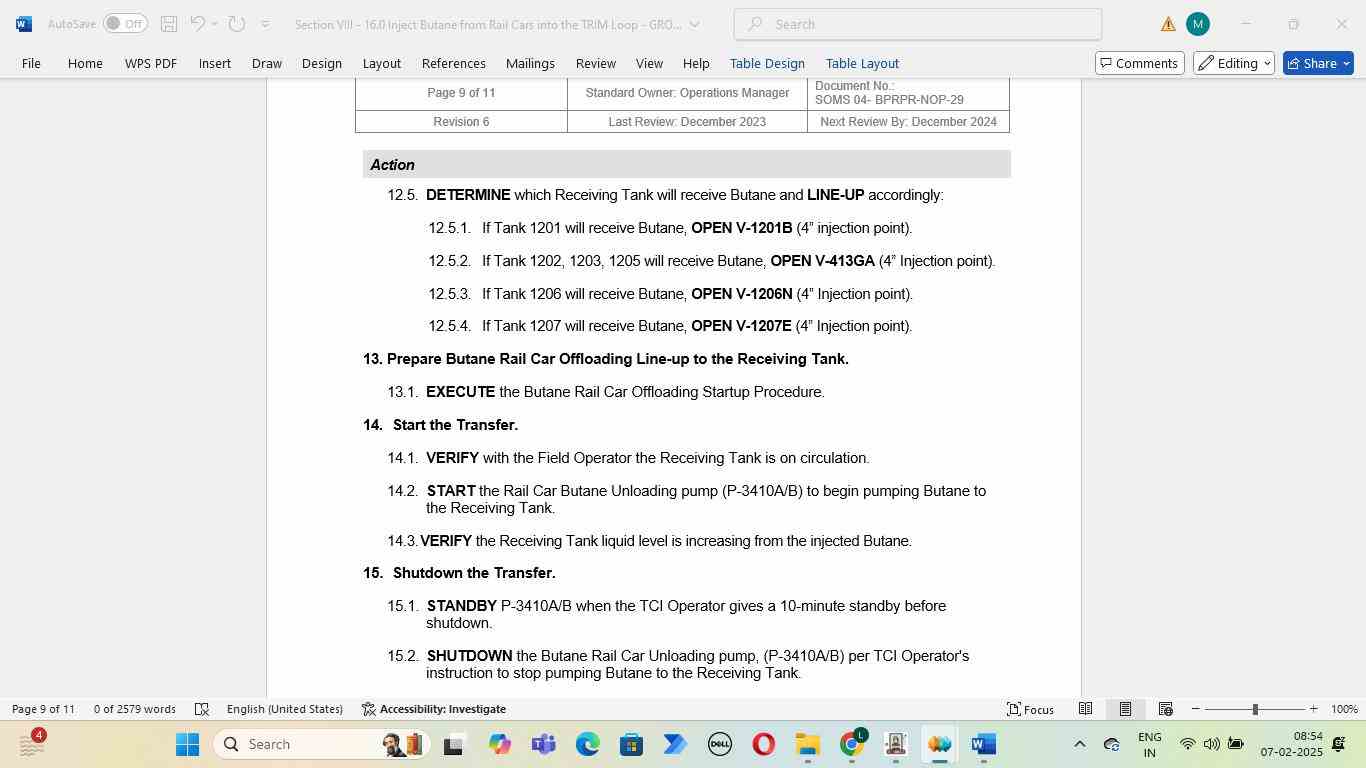Image resolution: width=1366 pixels, height=768 pixels.
Task: Open Microsoft Store from taskbar
Action: (x=631, y=744)
